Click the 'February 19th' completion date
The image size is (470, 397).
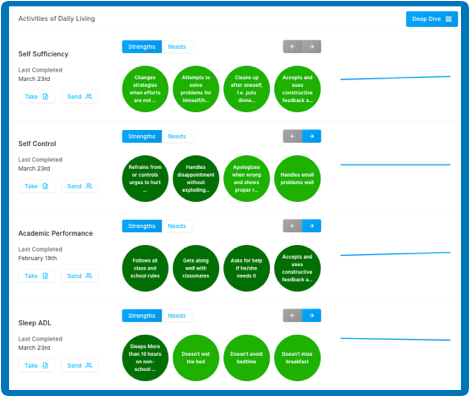click(37, 258)
